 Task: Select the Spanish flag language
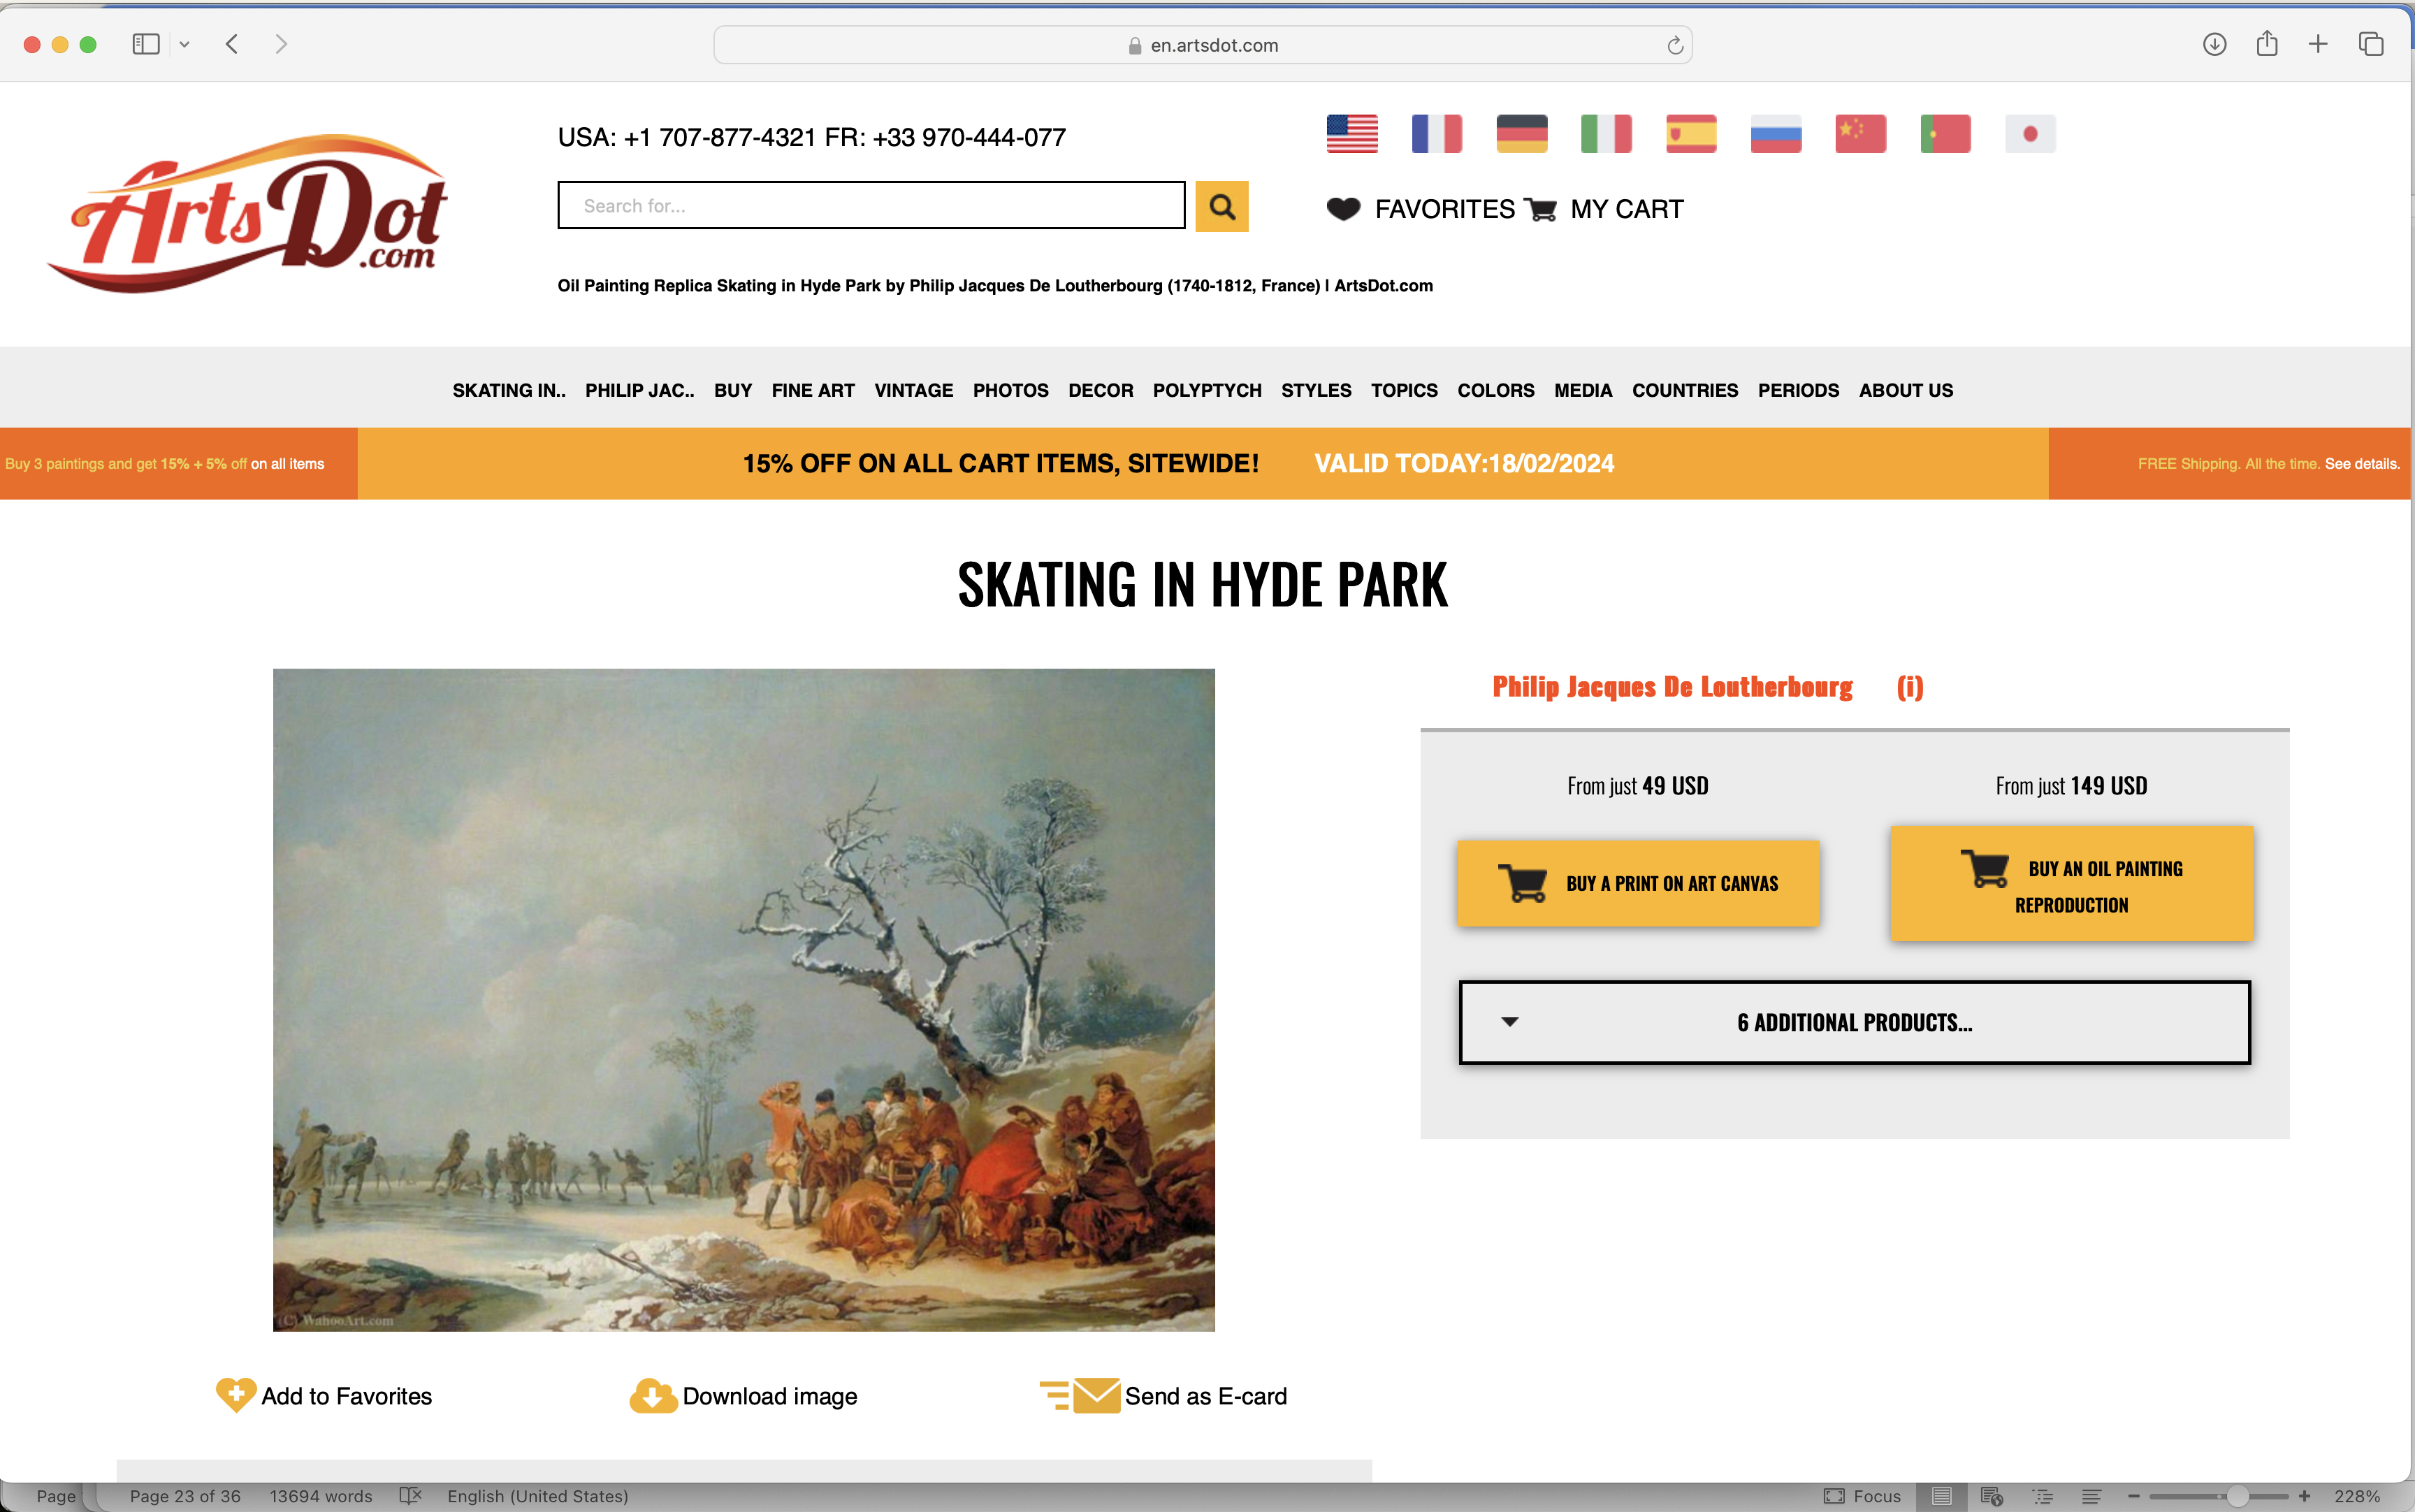click(x=1691, y=134)
